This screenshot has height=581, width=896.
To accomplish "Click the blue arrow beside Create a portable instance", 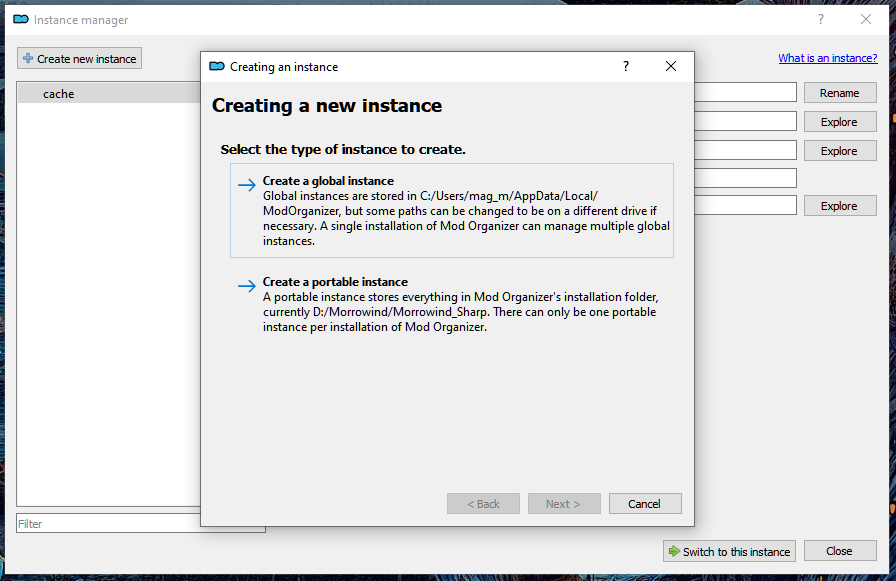I will (246, 286).
